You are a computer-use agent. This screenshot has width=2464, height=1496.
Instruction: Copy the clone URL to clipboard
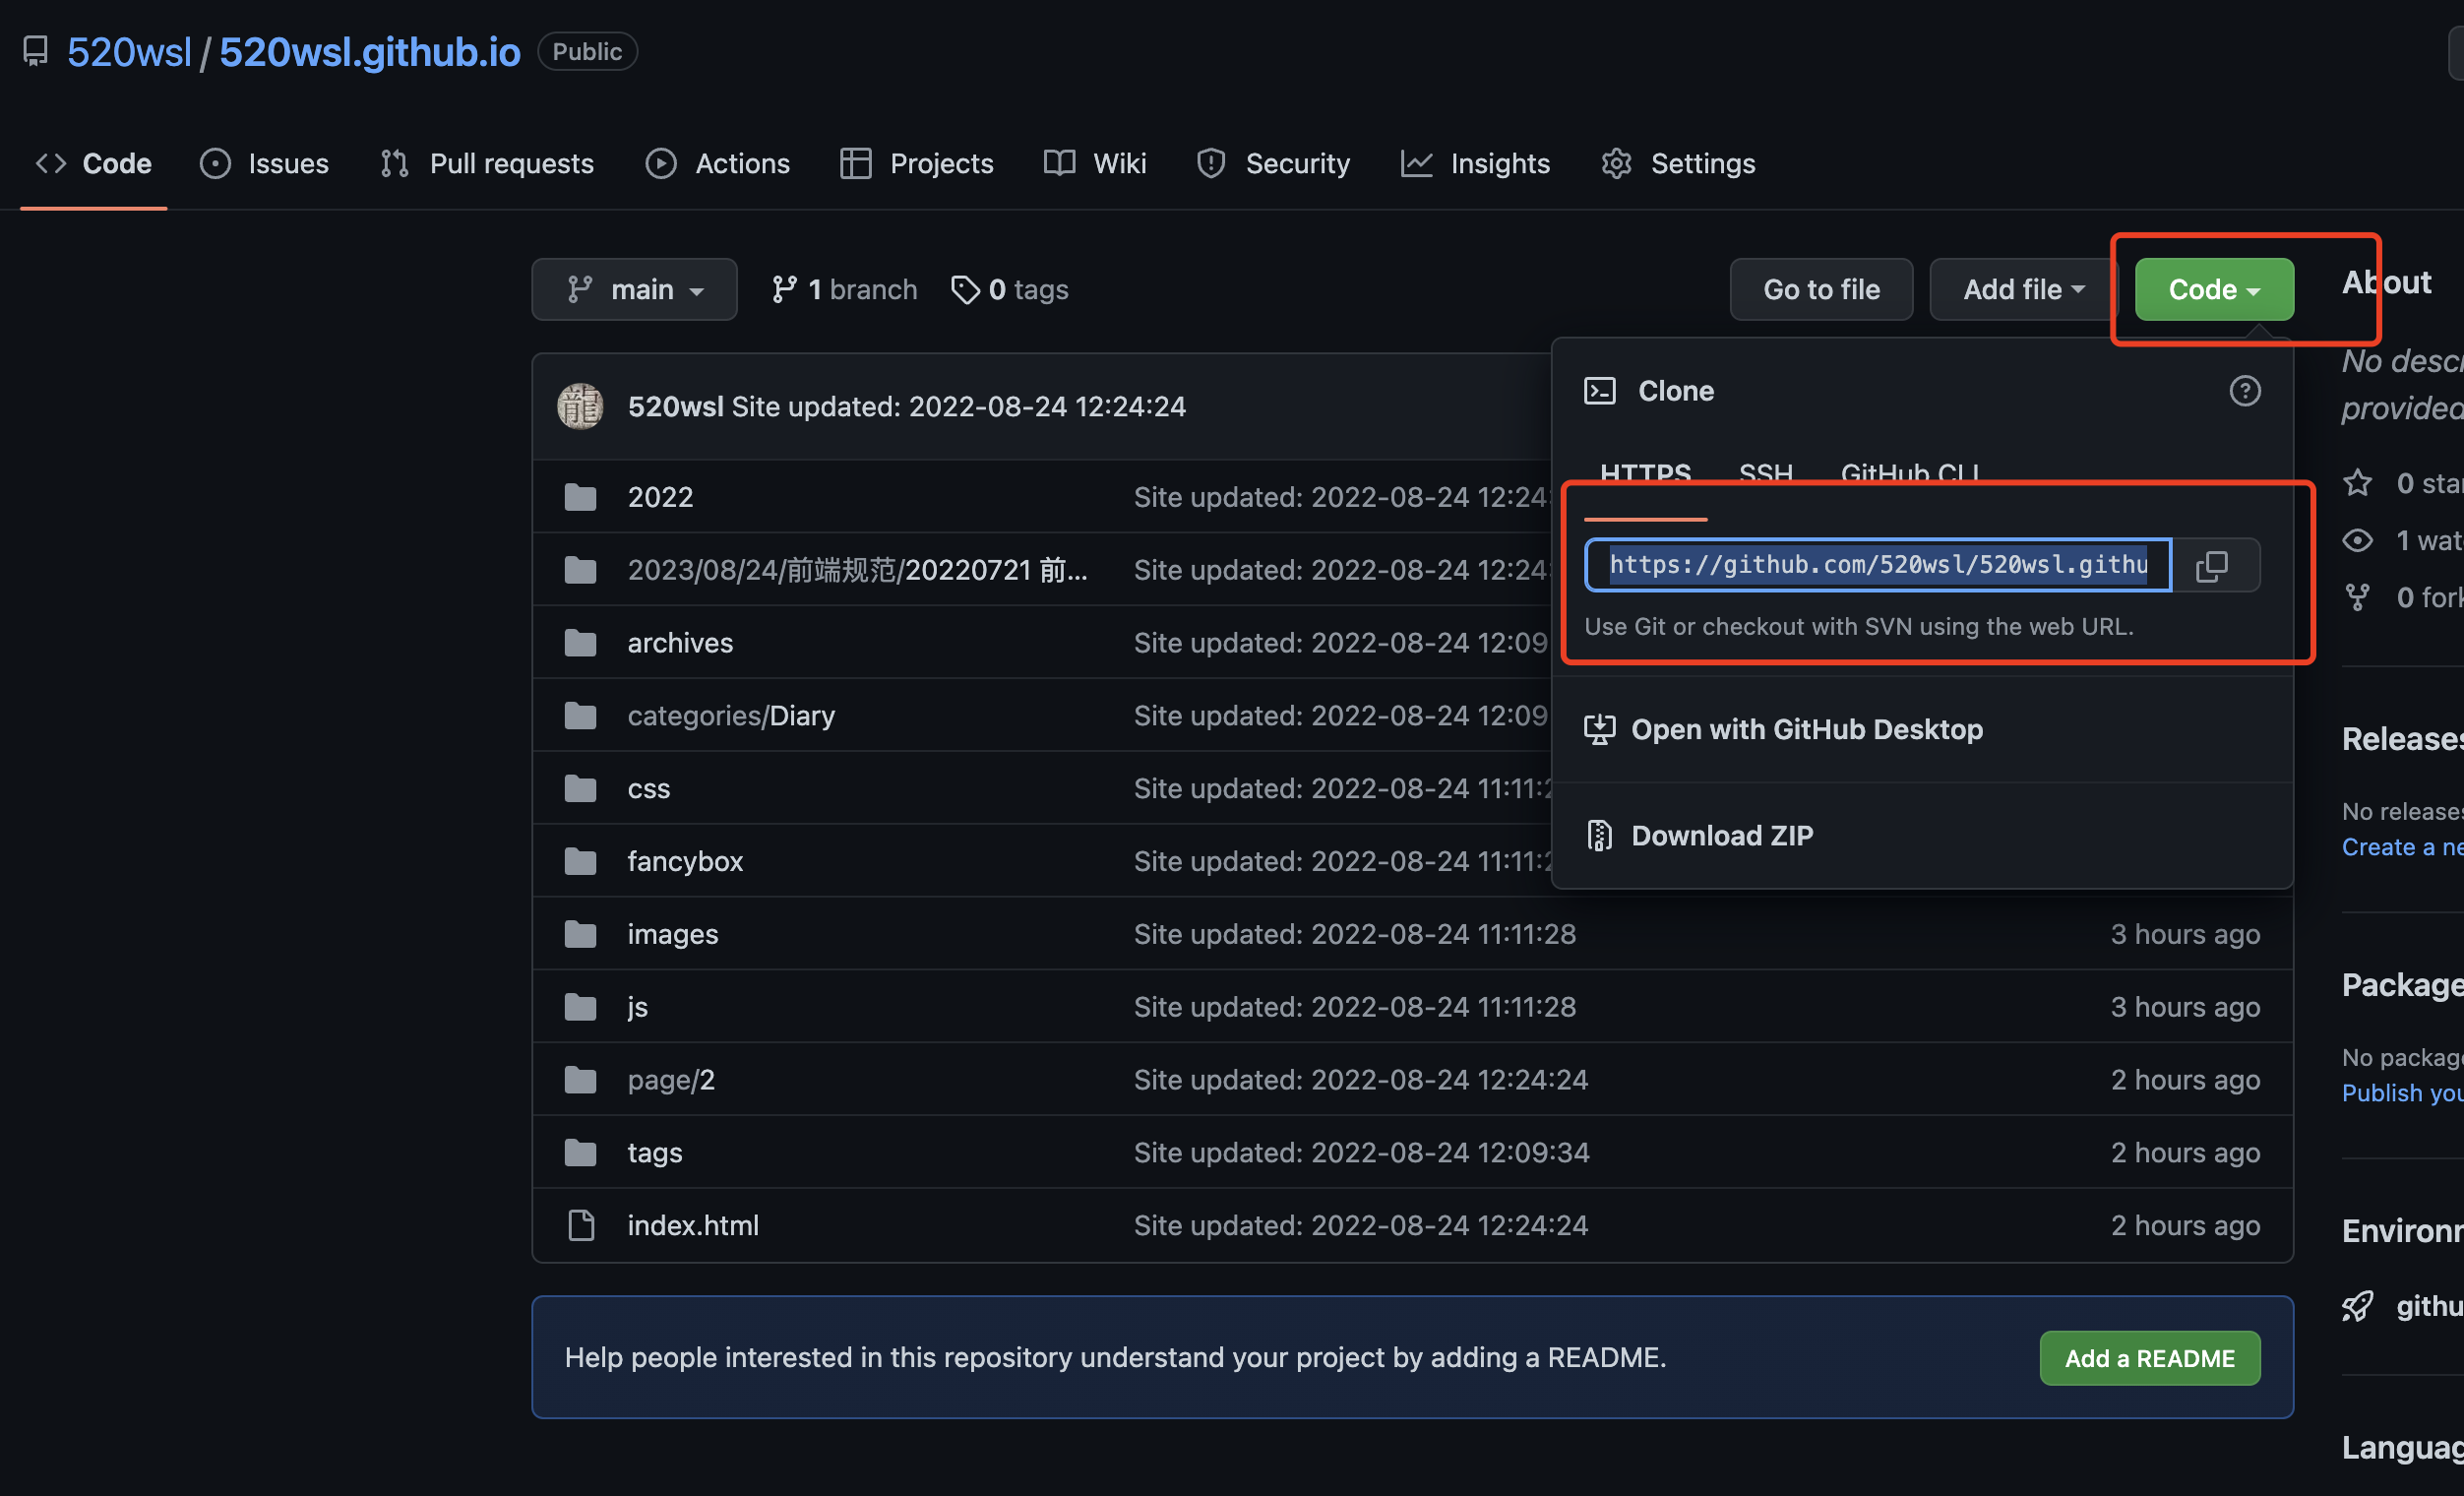pyautogui.click(x=2214, y=565)
